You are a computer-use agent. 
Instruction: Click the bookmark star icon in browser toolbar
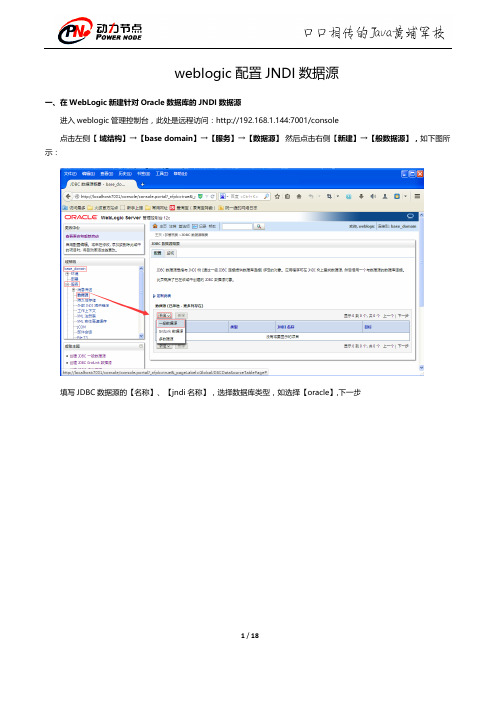tap(277, 197)
